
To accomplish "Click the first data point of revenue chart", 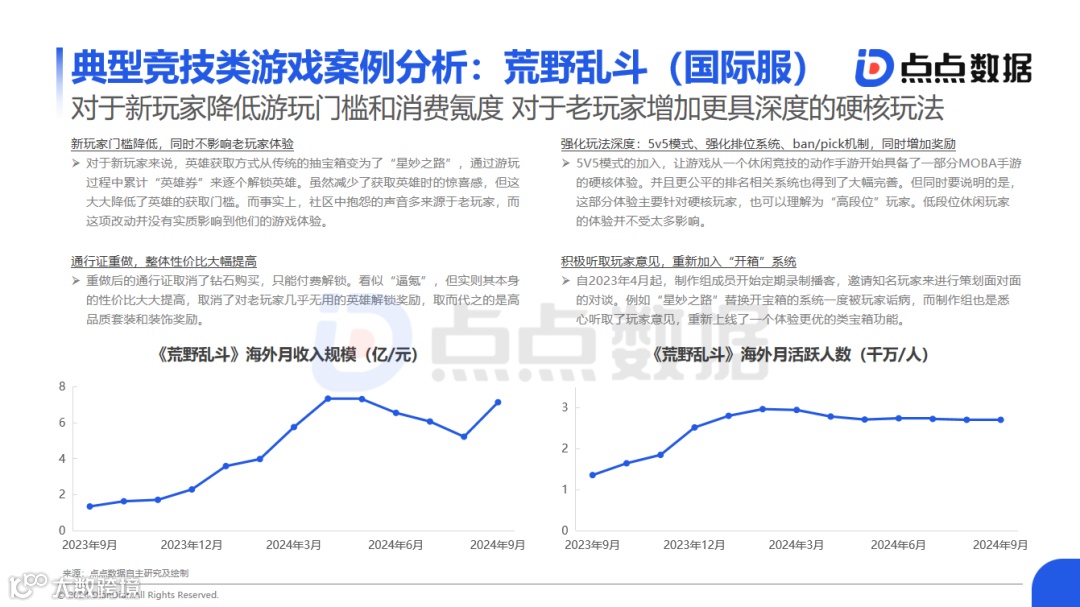I will pyautogui.click(x=90, y=506).
